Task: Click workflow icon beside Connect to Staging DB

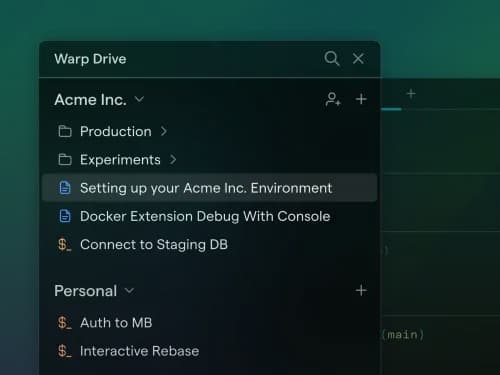Action: point(64,245)
